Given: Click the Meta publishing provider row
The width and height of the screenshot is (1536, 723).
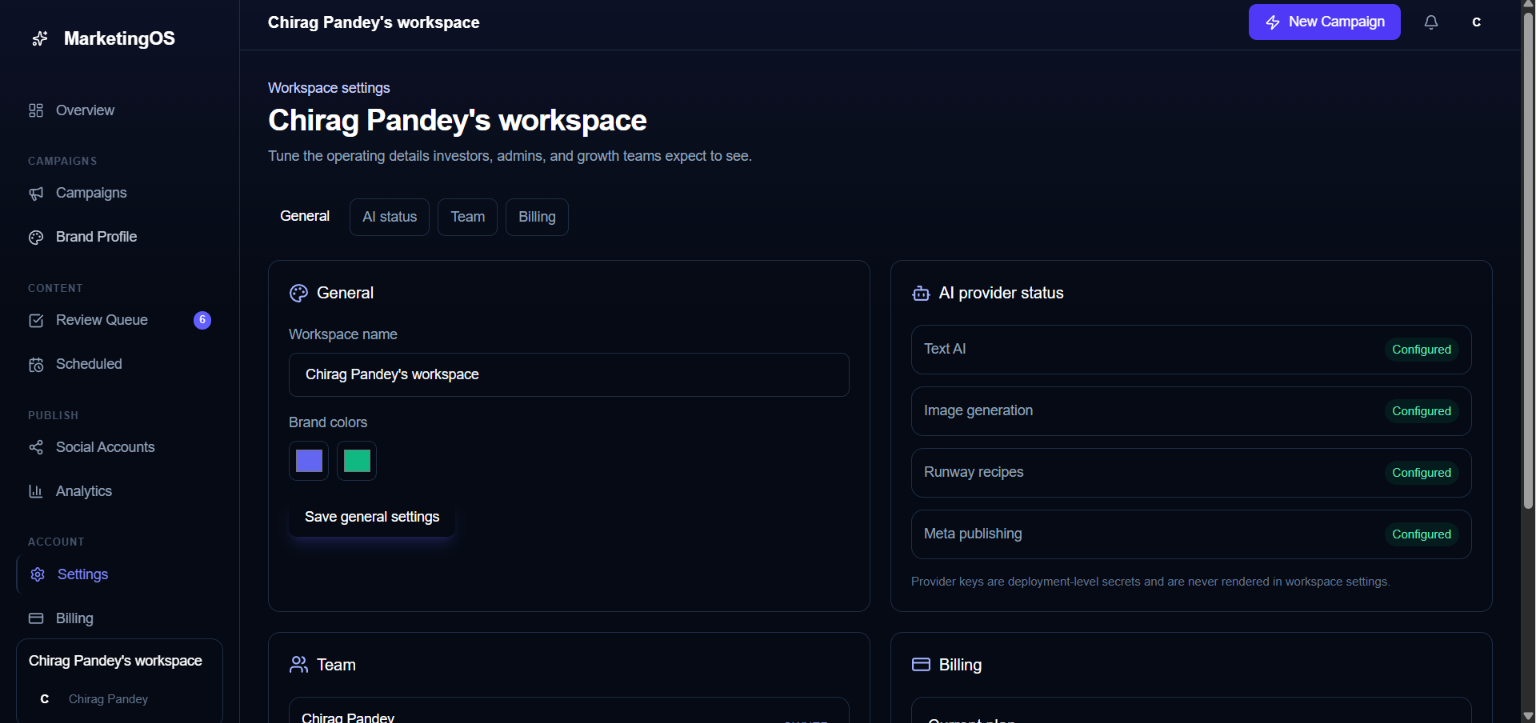Looking at the screenshot, I should 1191,534.
